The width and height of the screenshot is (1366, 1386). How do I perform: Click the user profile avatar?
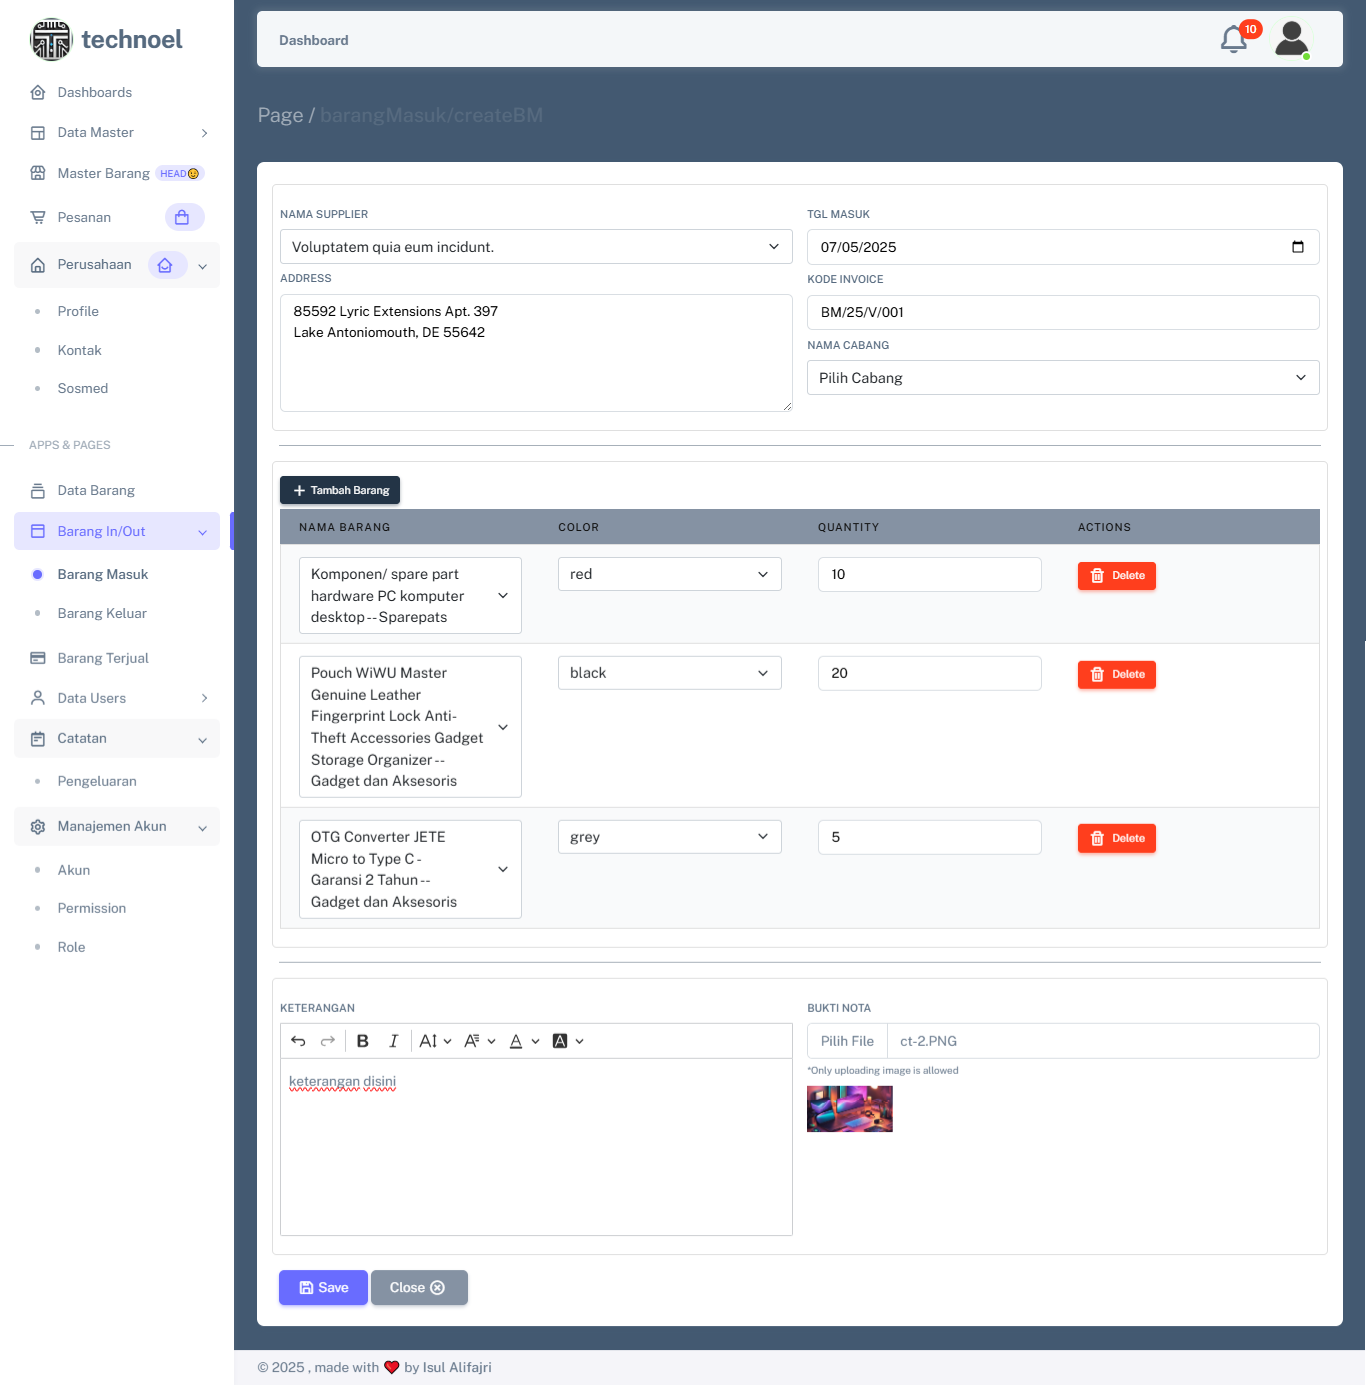1291,40
